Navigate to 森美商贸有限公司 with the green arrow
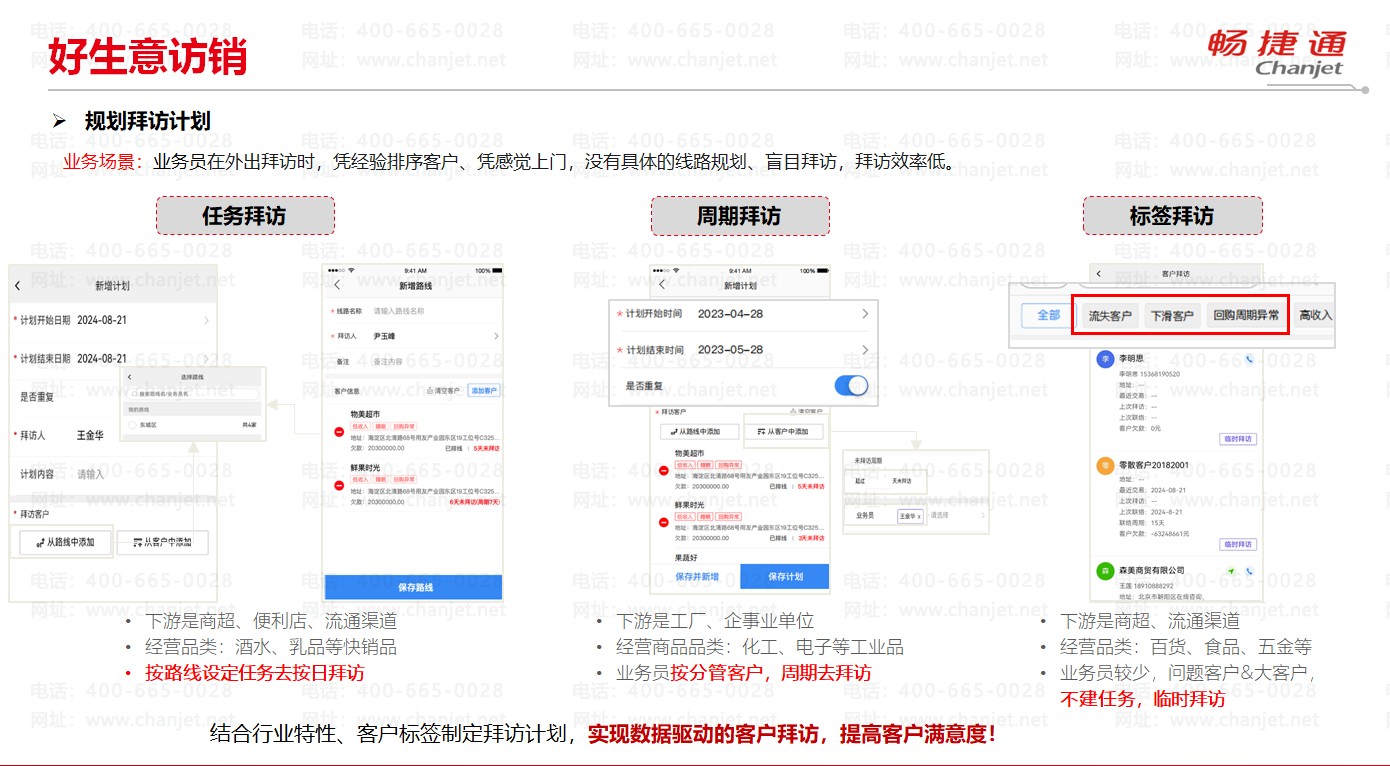 1233,571
